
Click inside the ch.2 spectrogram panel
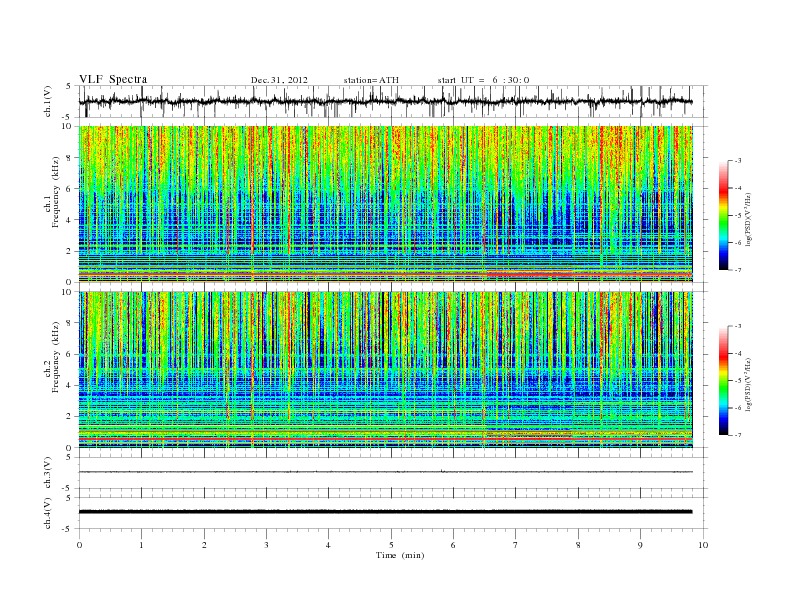point(385,370)
